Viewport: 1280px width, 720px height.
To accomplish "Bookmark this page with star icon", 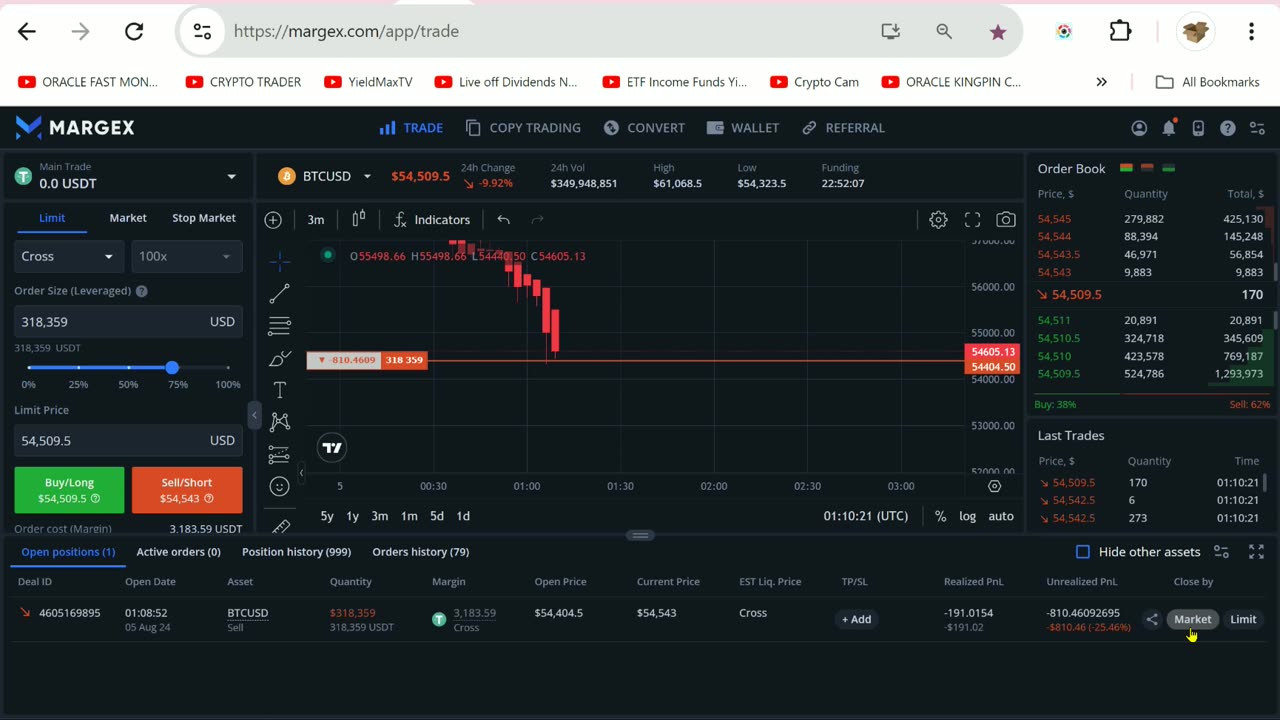I will 998,32.
